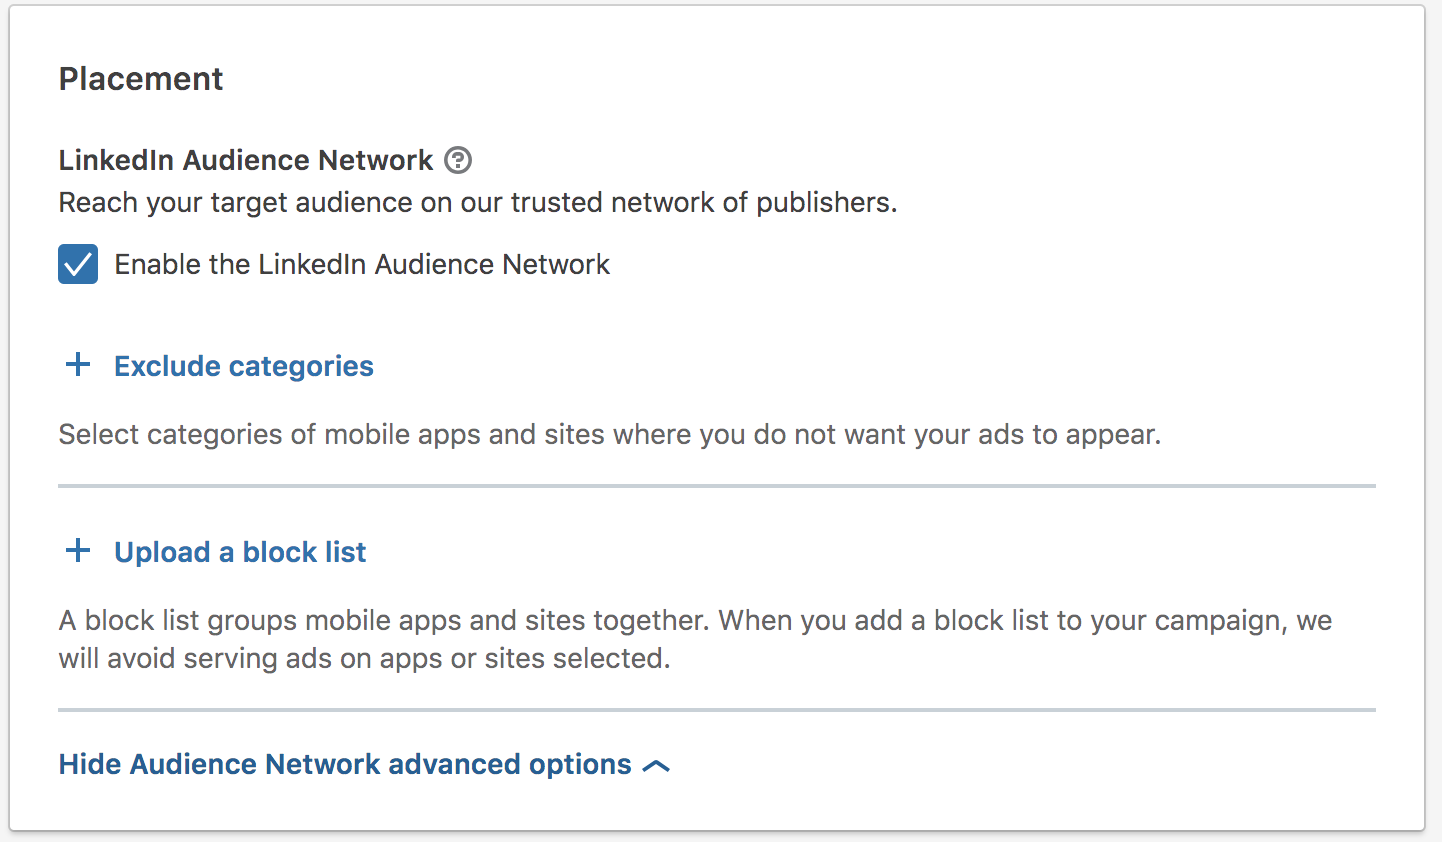Click the help icon beside LinkedIn Audience Network
Image resolution: width=1442 pixels, height=842 pixels.
(458, 160)
